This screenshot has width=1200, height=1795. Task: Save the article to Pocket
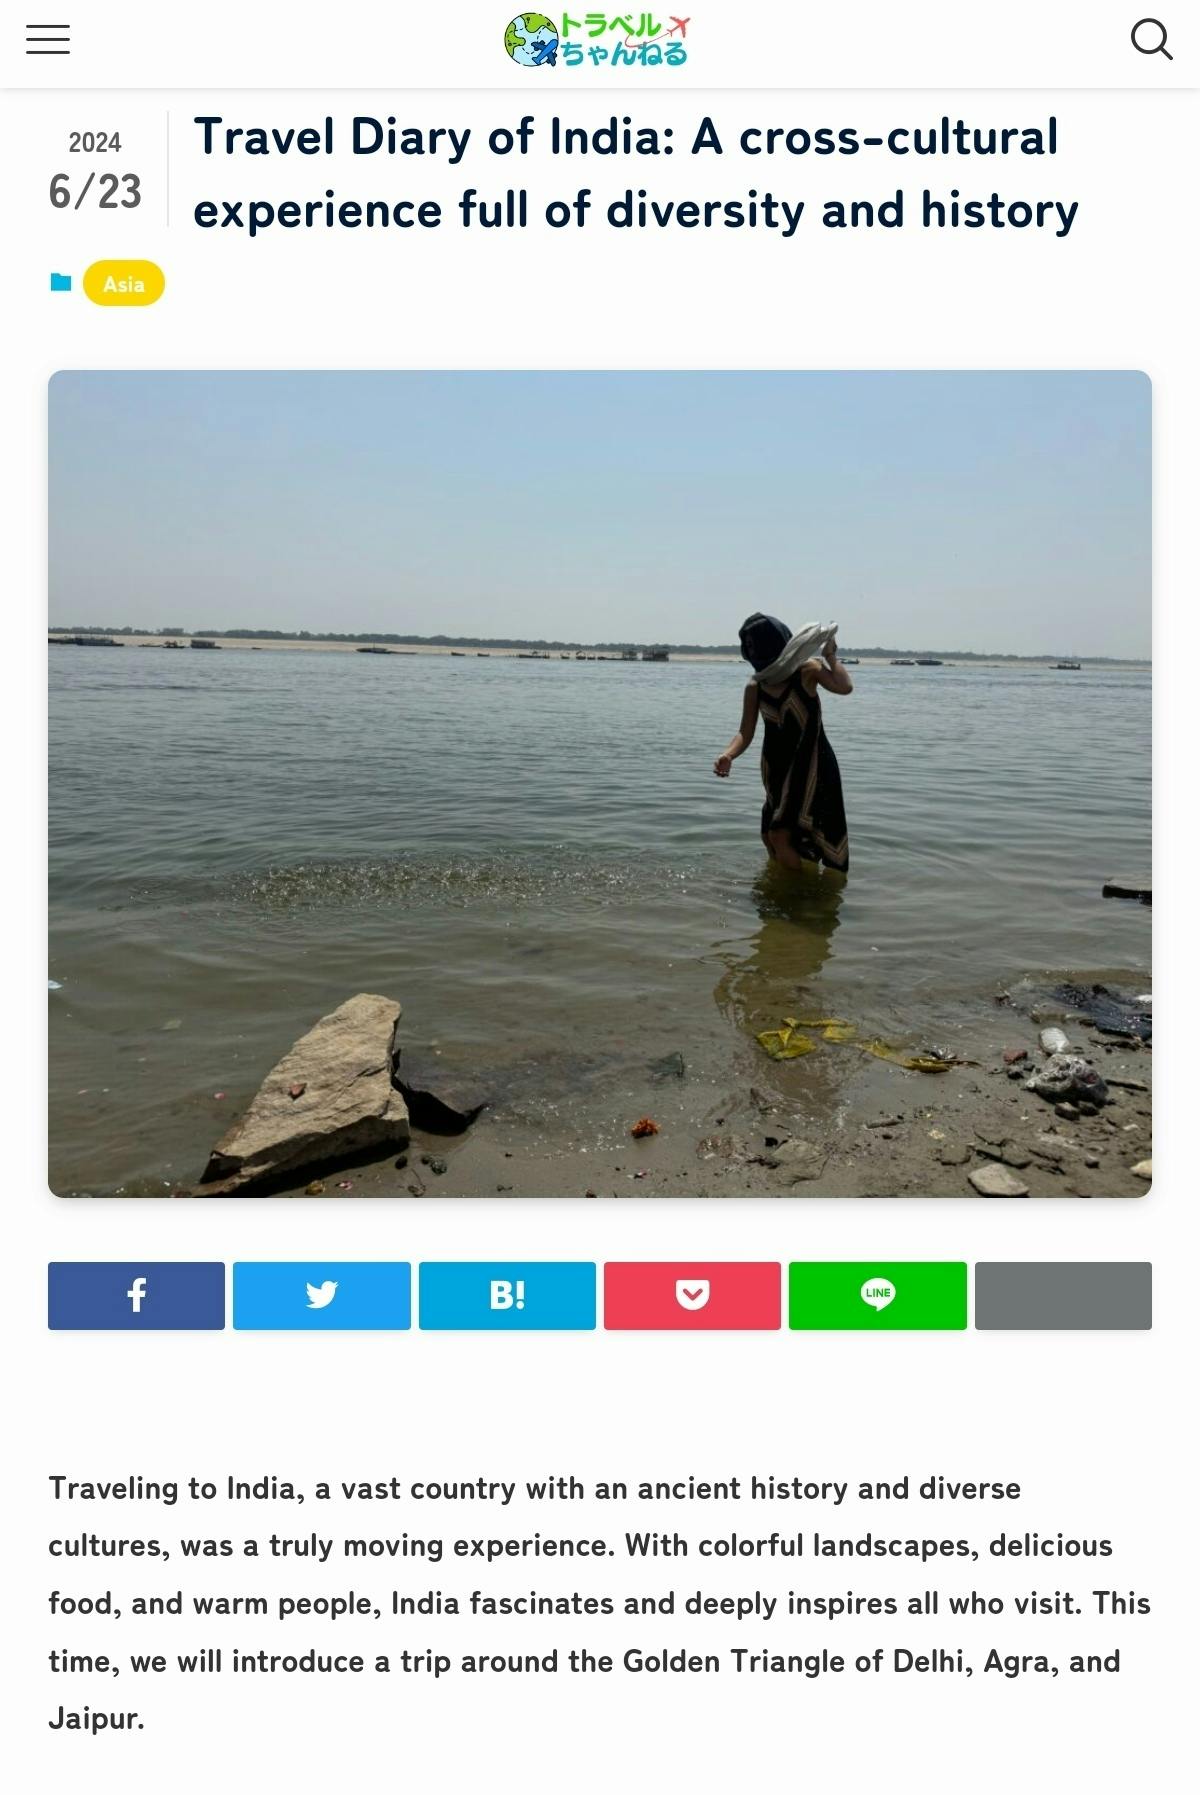(x=692, y=1295)
